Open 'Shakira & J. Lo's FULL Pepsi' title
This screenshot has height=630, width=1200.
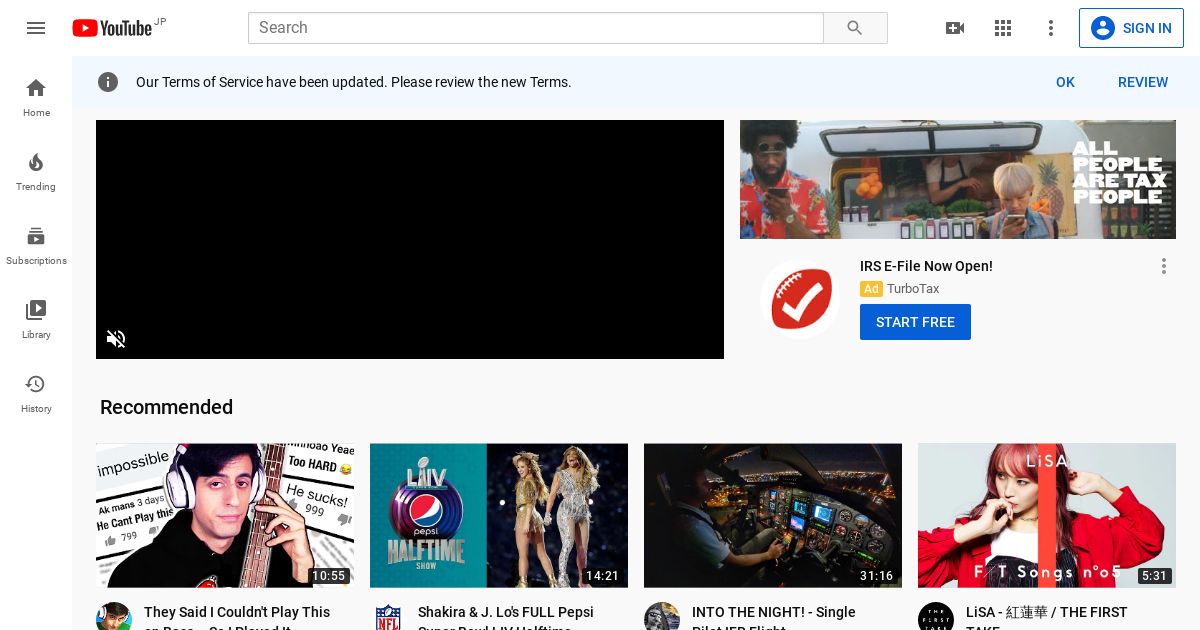506,618
